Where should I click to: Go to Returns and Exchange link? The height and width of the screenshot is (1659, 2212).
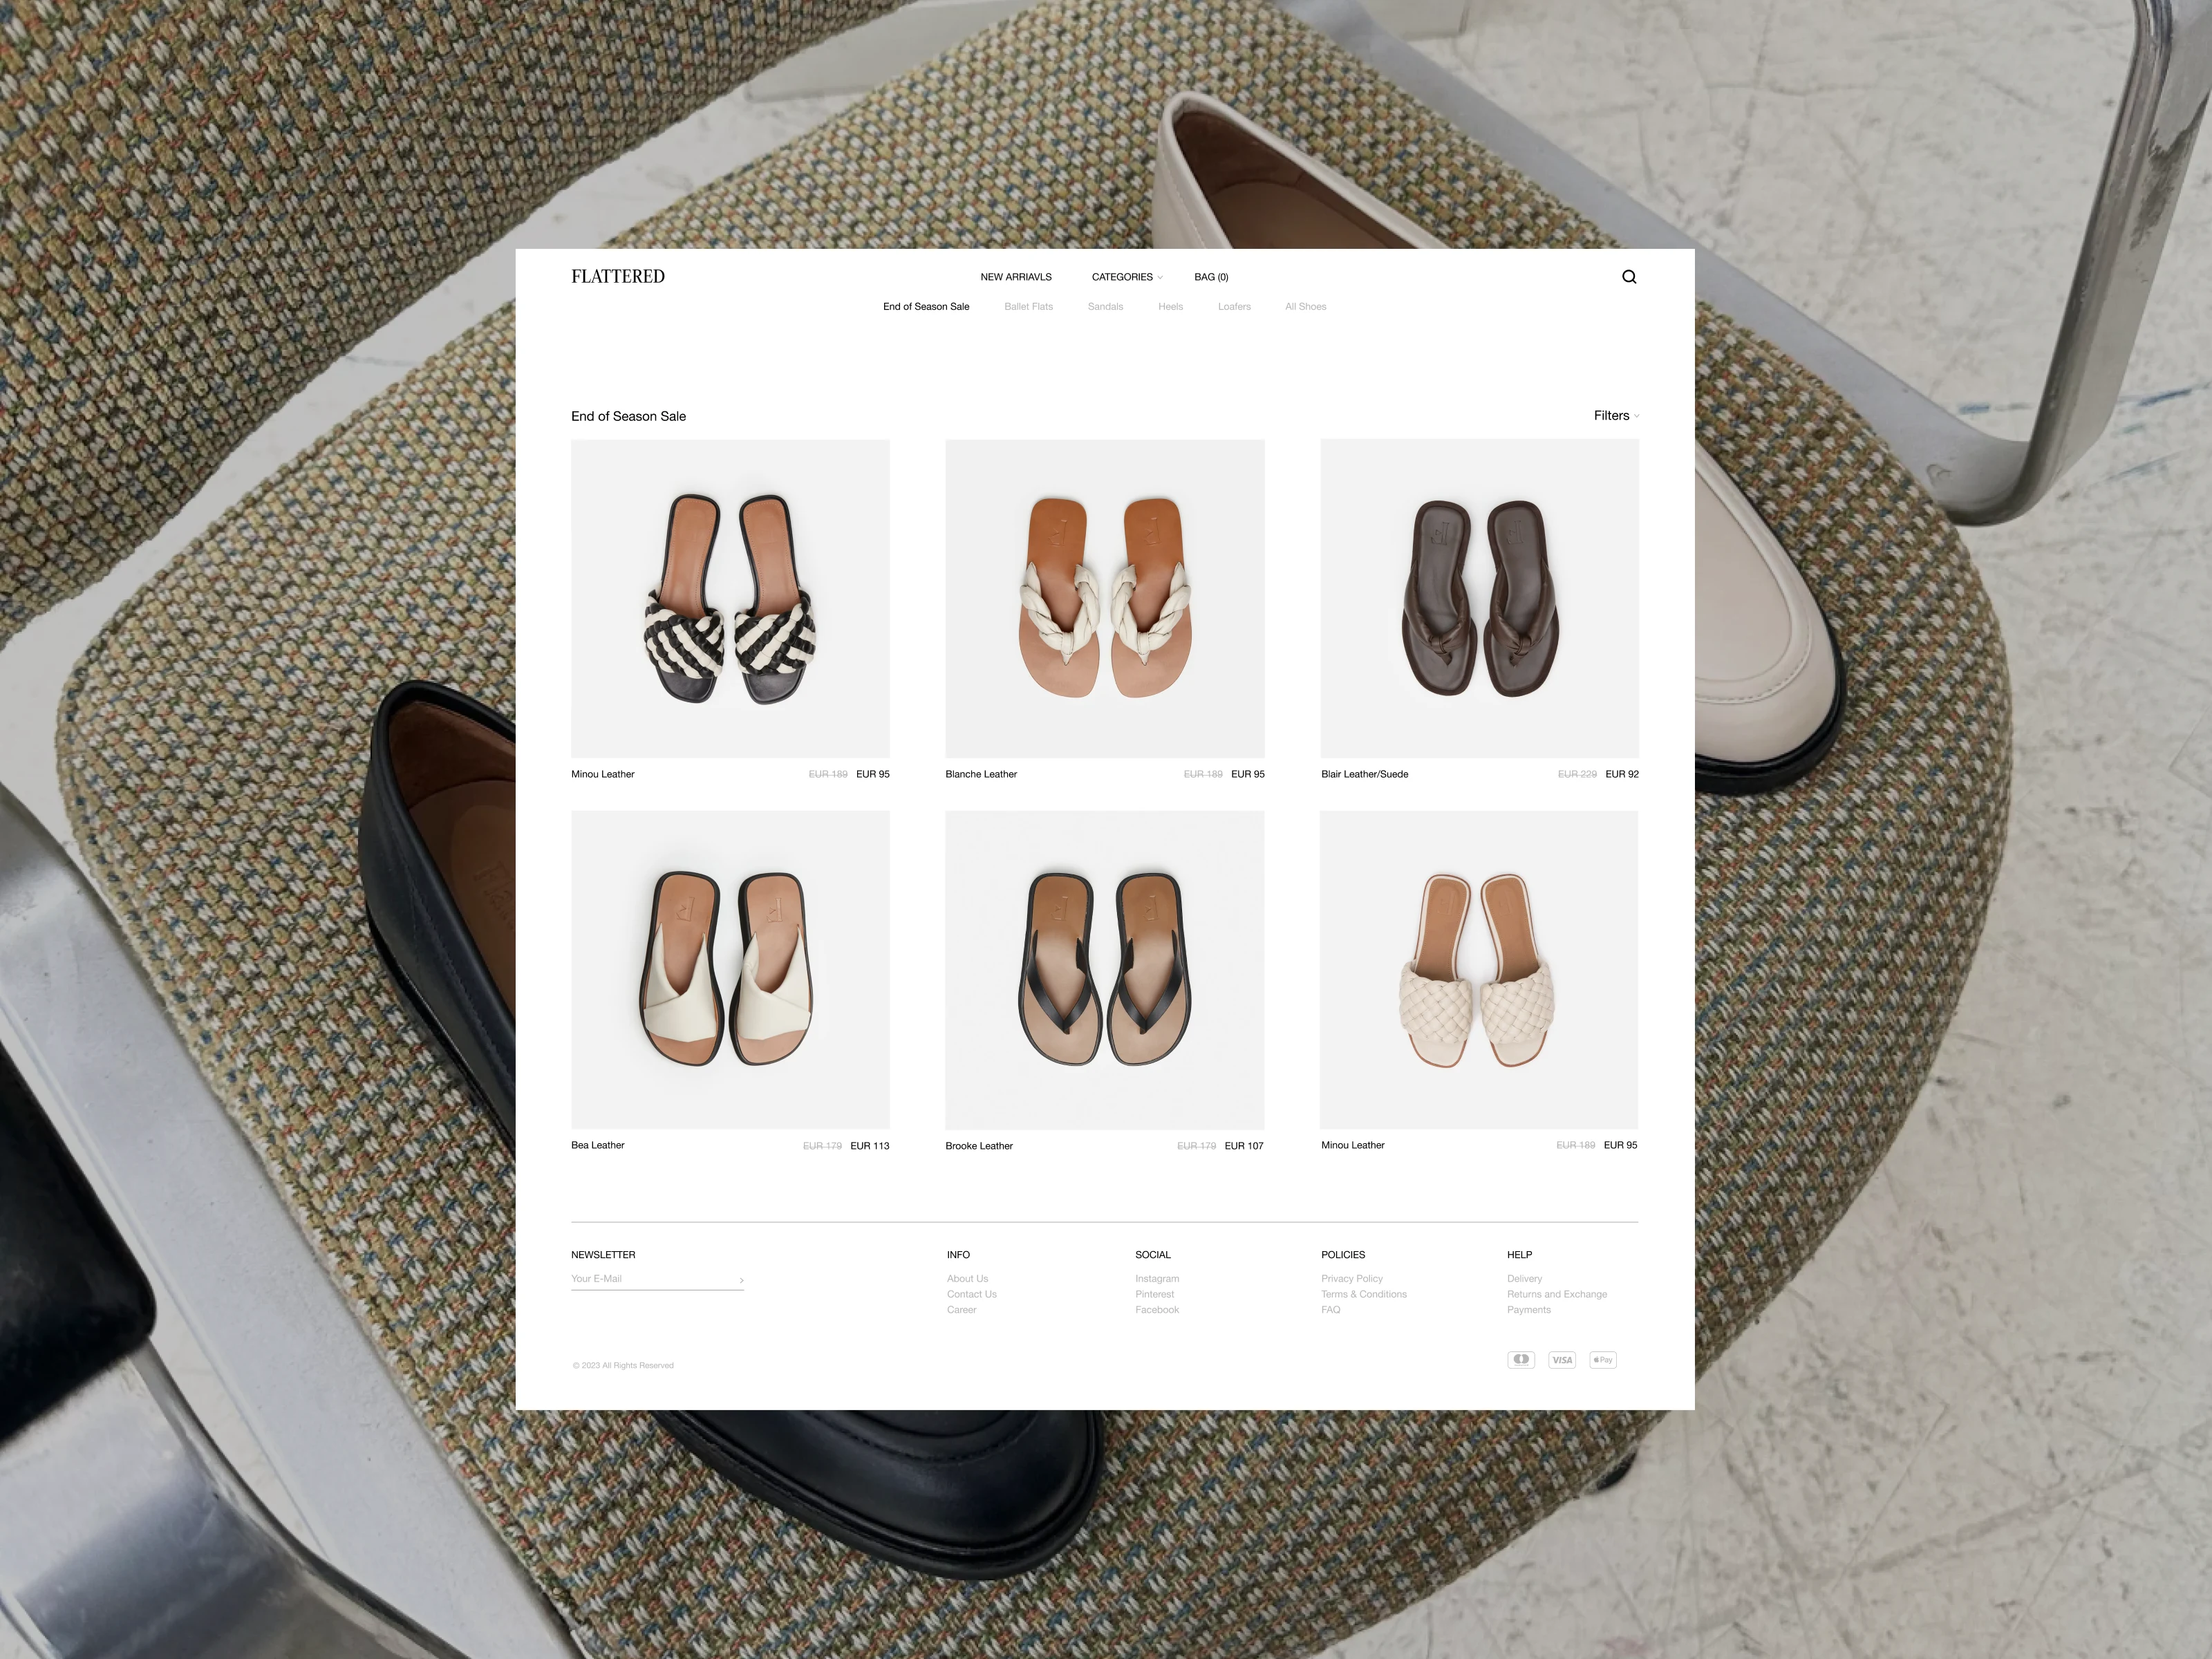tap(1556, 1294)
